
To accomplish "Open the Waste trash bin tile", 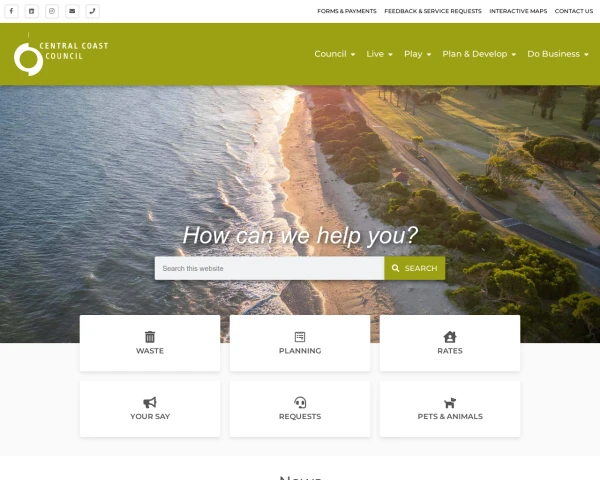I will tap(150, 343).
